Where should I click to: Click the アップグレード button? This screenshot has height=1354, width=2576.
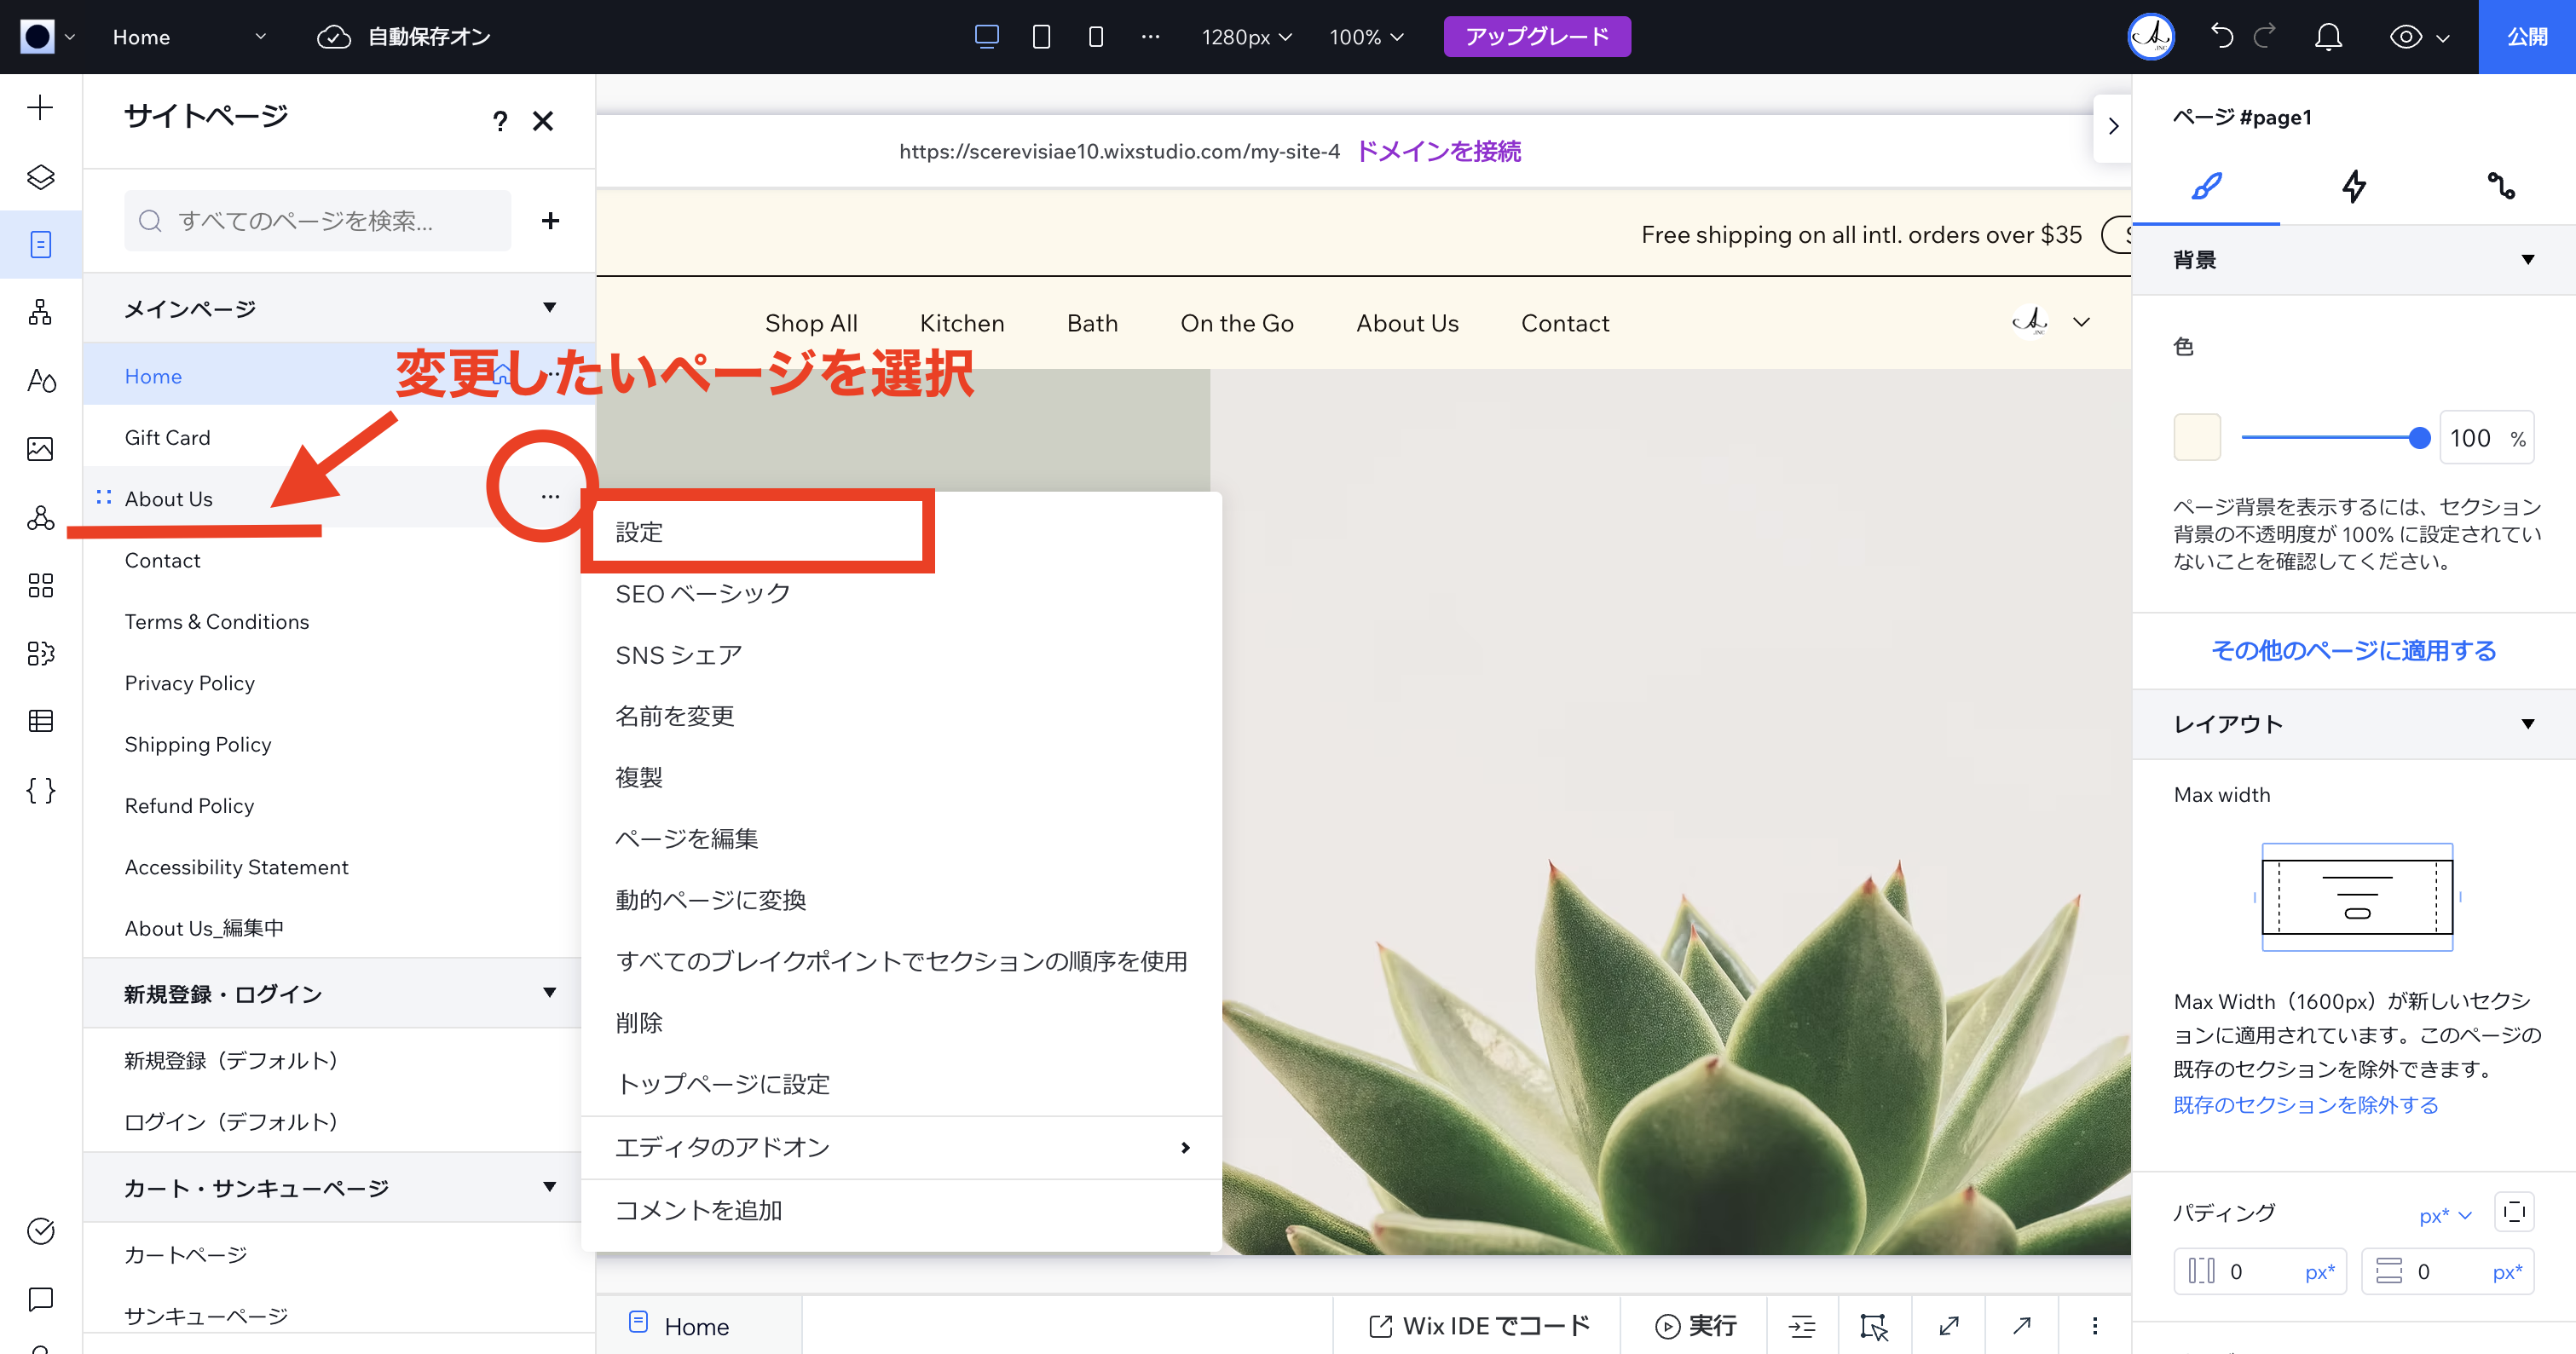(x=1537, y=36)
